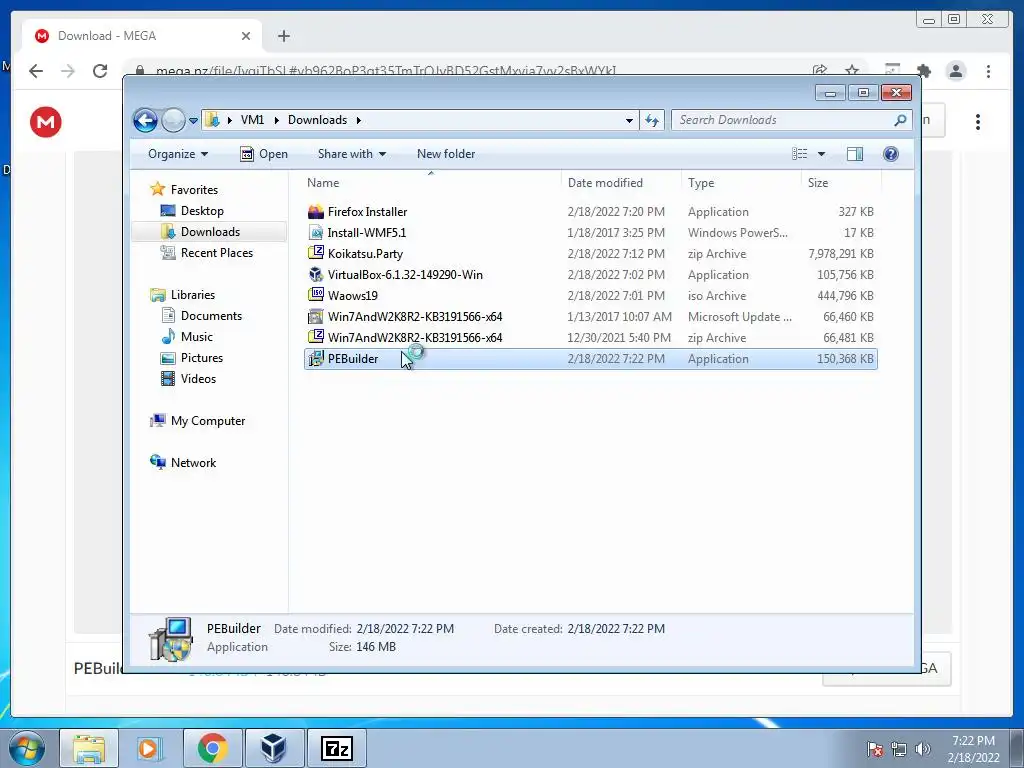Open the Share with menu
The height and width of the screenshot is (768, 1024).
[351, 154]
